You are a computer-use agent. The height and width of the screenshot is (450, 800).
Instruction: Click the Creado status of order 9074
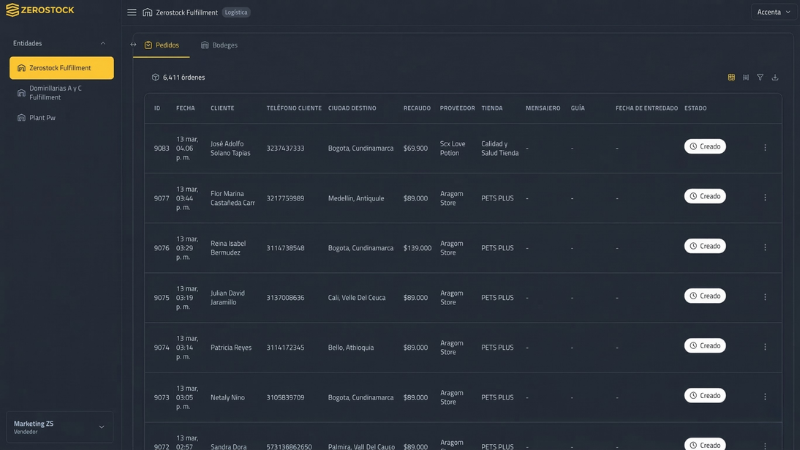[705, 346]
